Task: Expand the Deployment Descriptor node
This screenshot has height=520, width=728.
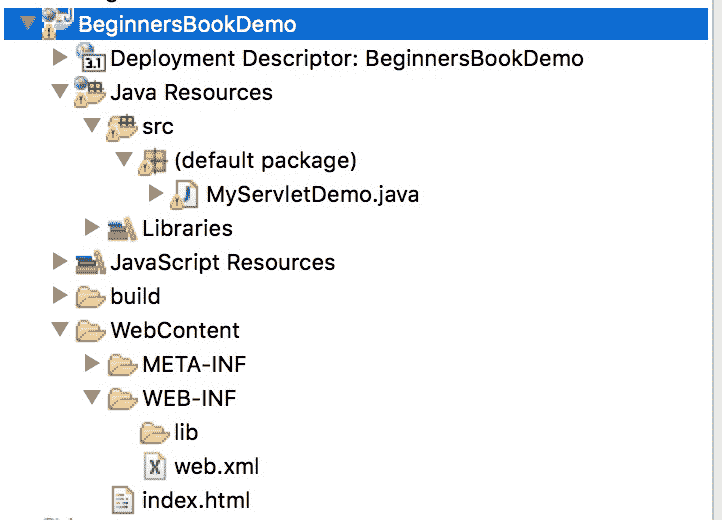Action: pyautogui.click(x=60, y=58)
